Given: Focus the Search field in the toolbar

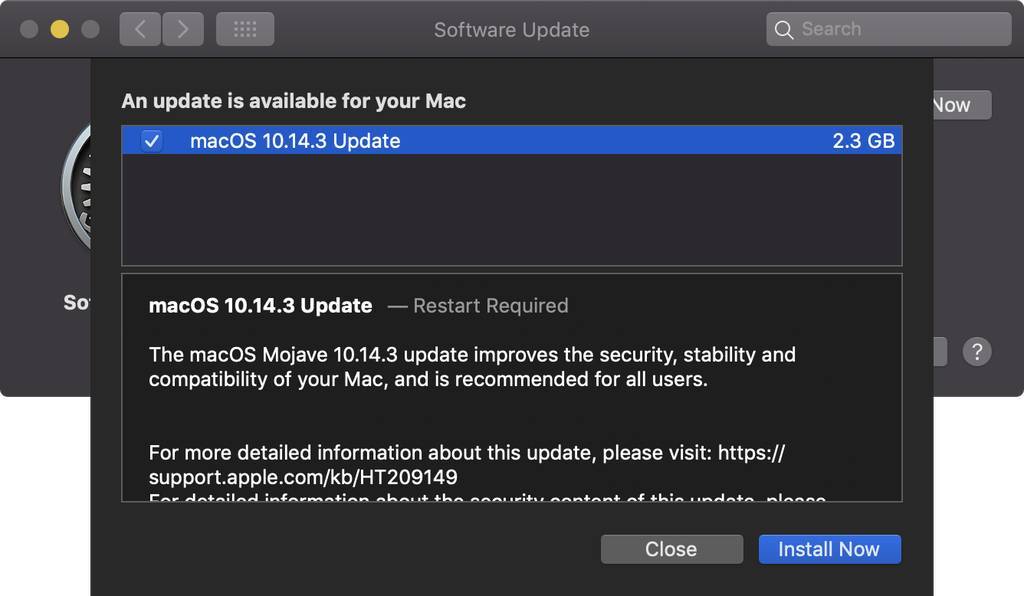Looking at the screenshot, I should (x=889, y=29).
